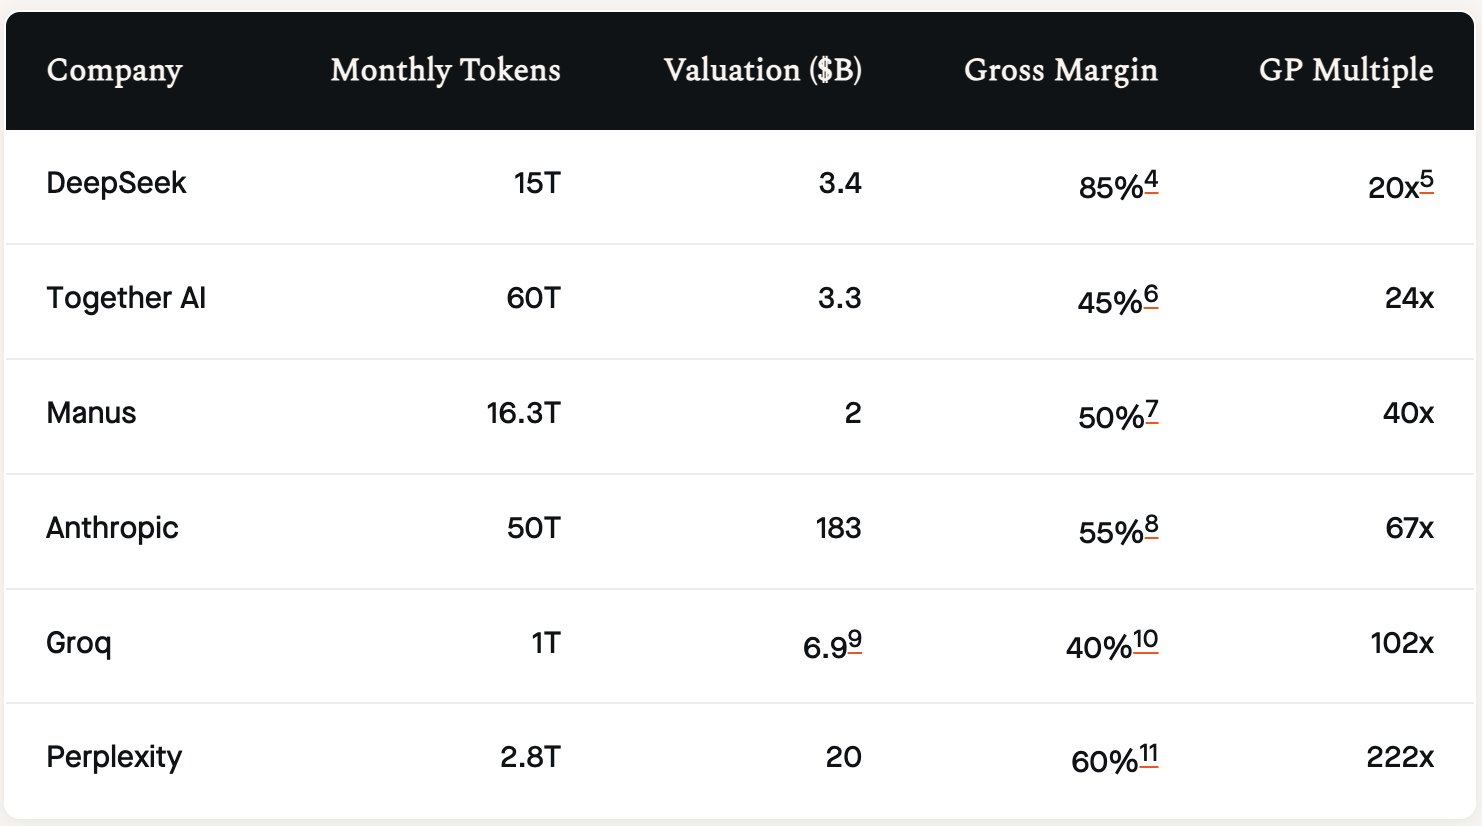
Task: Select the Valuation ($B) column header
Action: pyautogui.click(x=762, y=70)
